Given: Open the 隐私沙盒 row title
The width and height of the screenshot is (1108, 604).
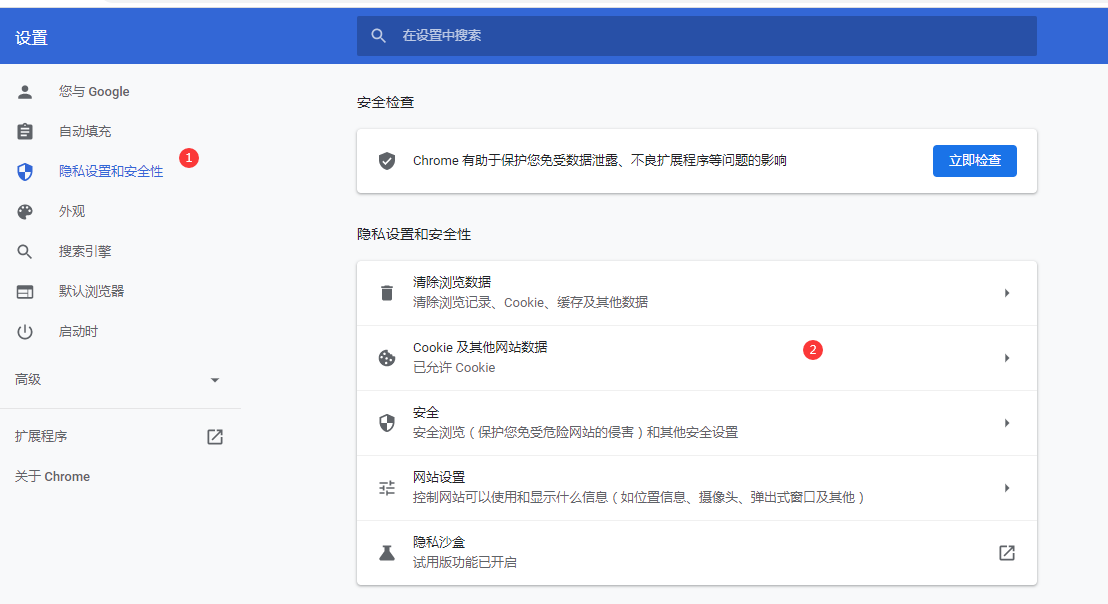Looking at the screenshot, I should (439, 543).
